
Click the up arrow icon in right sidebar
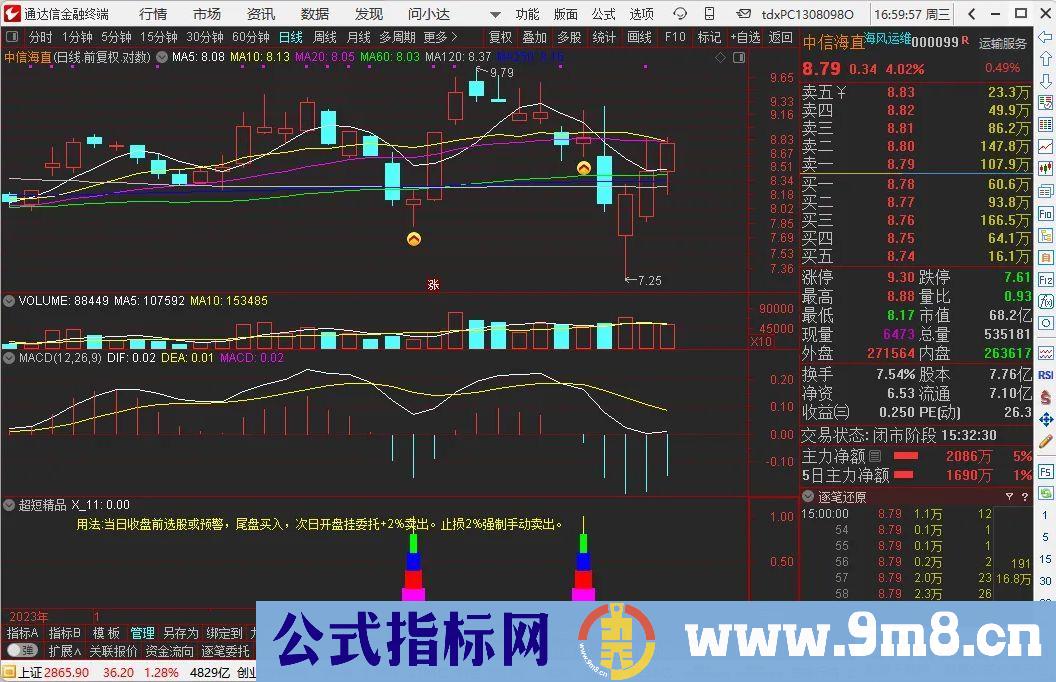pyautogui.click(x=1045, y=59)
